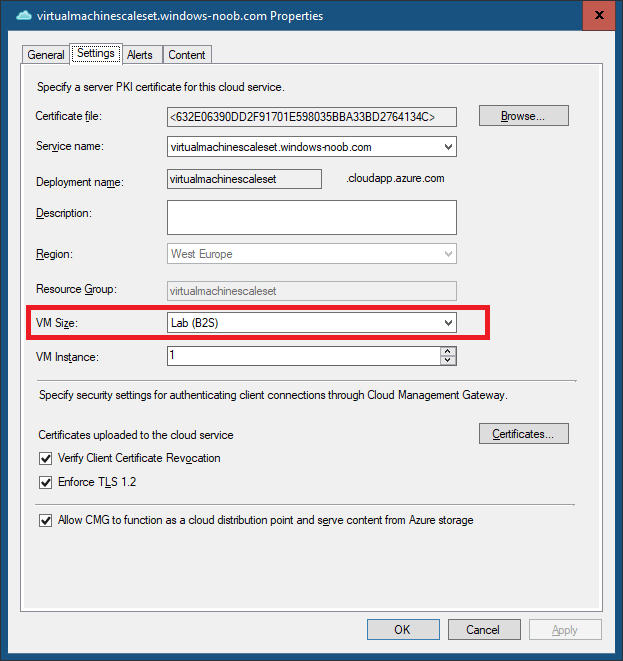Open the Content tab

[x=187, y=55]
